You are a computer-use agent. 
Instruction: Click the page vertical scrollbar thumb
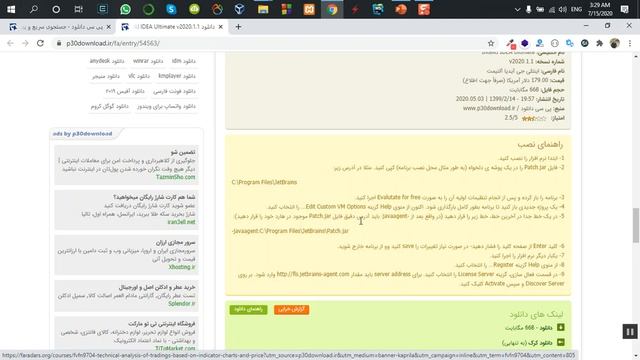click(636, 225)
